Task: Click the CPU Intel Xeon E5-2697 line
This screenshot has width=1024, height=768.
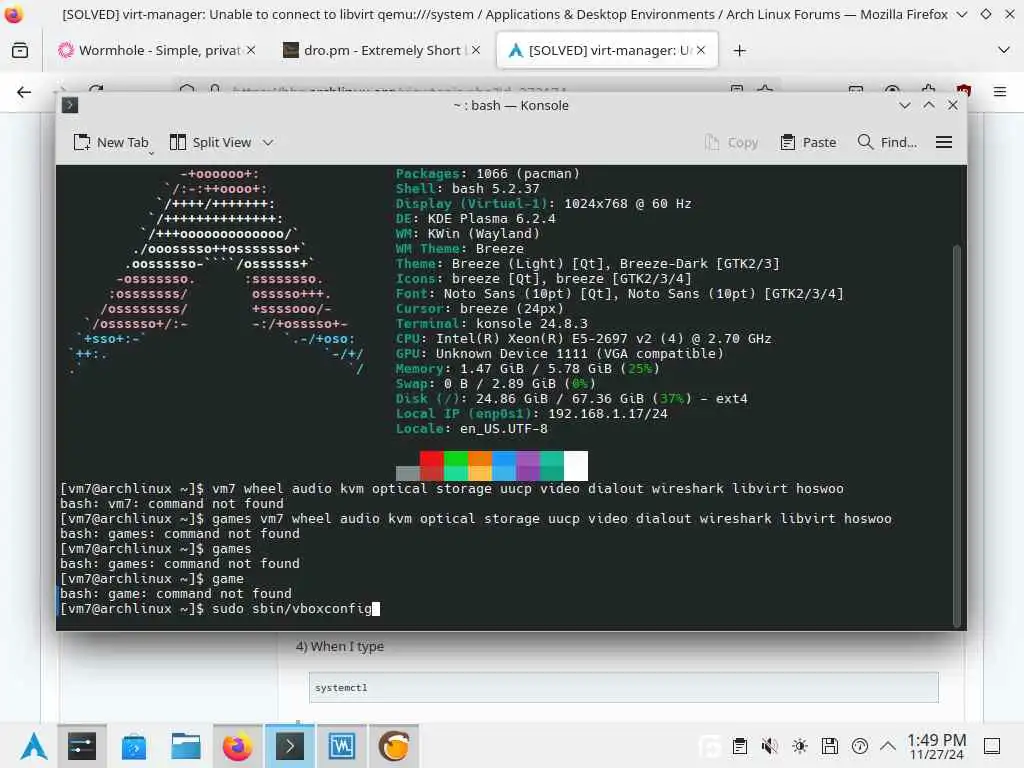Action: pos(583,338)
